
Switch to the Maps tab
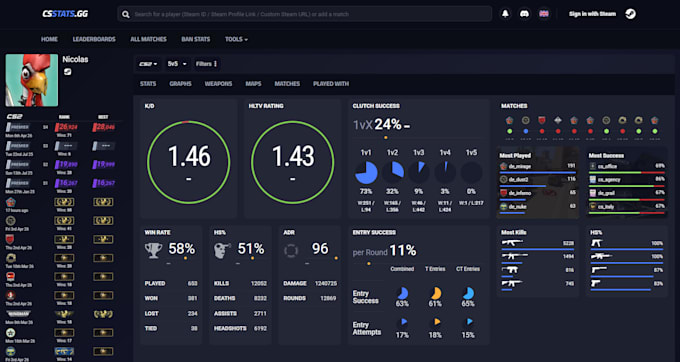point(253,84)
